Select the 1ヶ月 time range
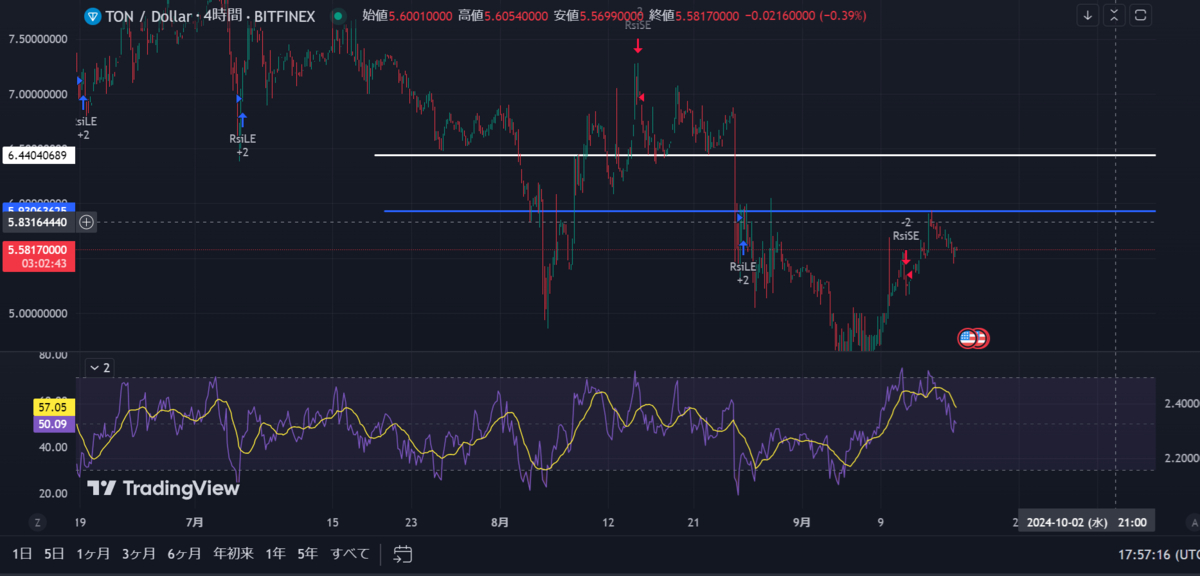Image resolution: width=1200 pixels, height=576 pixels. [x=94, y=553]
